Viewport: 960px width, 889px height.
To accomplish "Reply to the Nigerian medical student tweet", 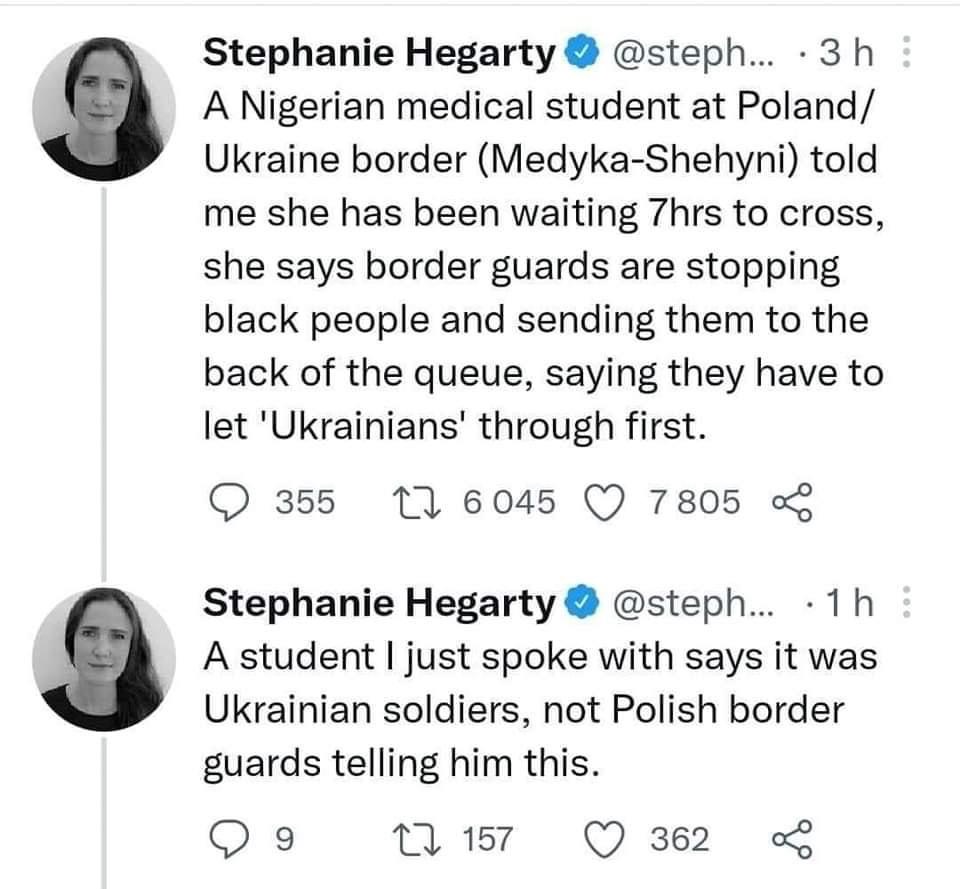I will (x=229, y=502).
